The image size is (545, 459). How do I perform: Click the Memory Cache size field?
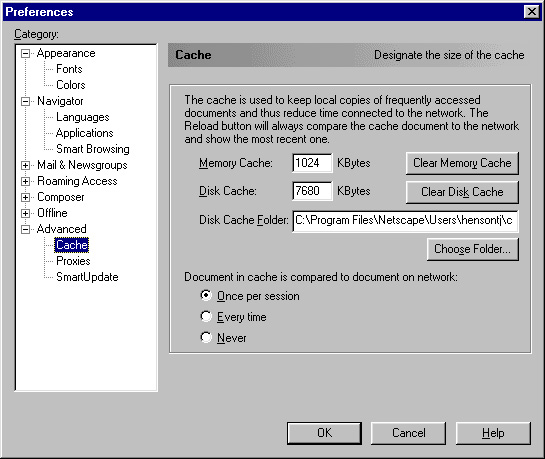click(x=312, y=163)
